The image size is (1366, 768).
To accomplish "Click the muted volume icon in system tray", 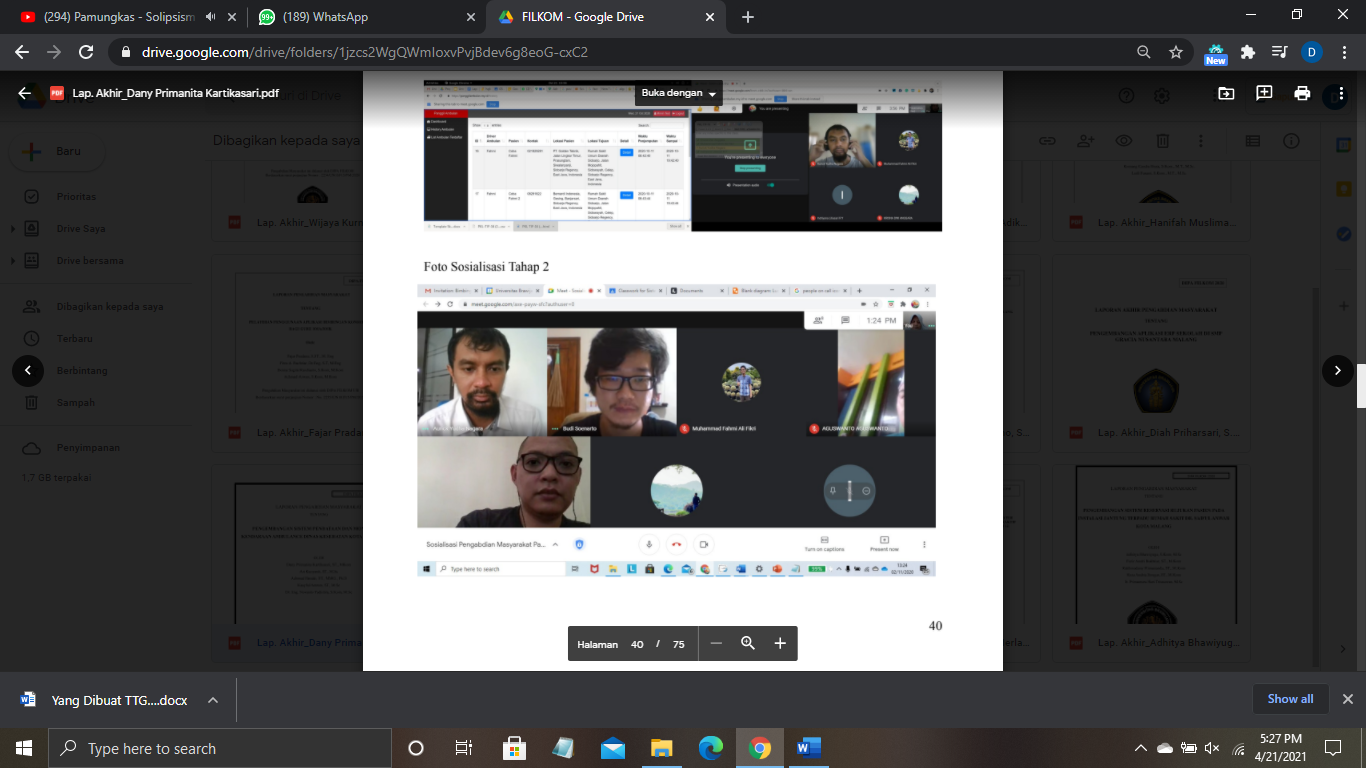I will (x=1212, y=748).
